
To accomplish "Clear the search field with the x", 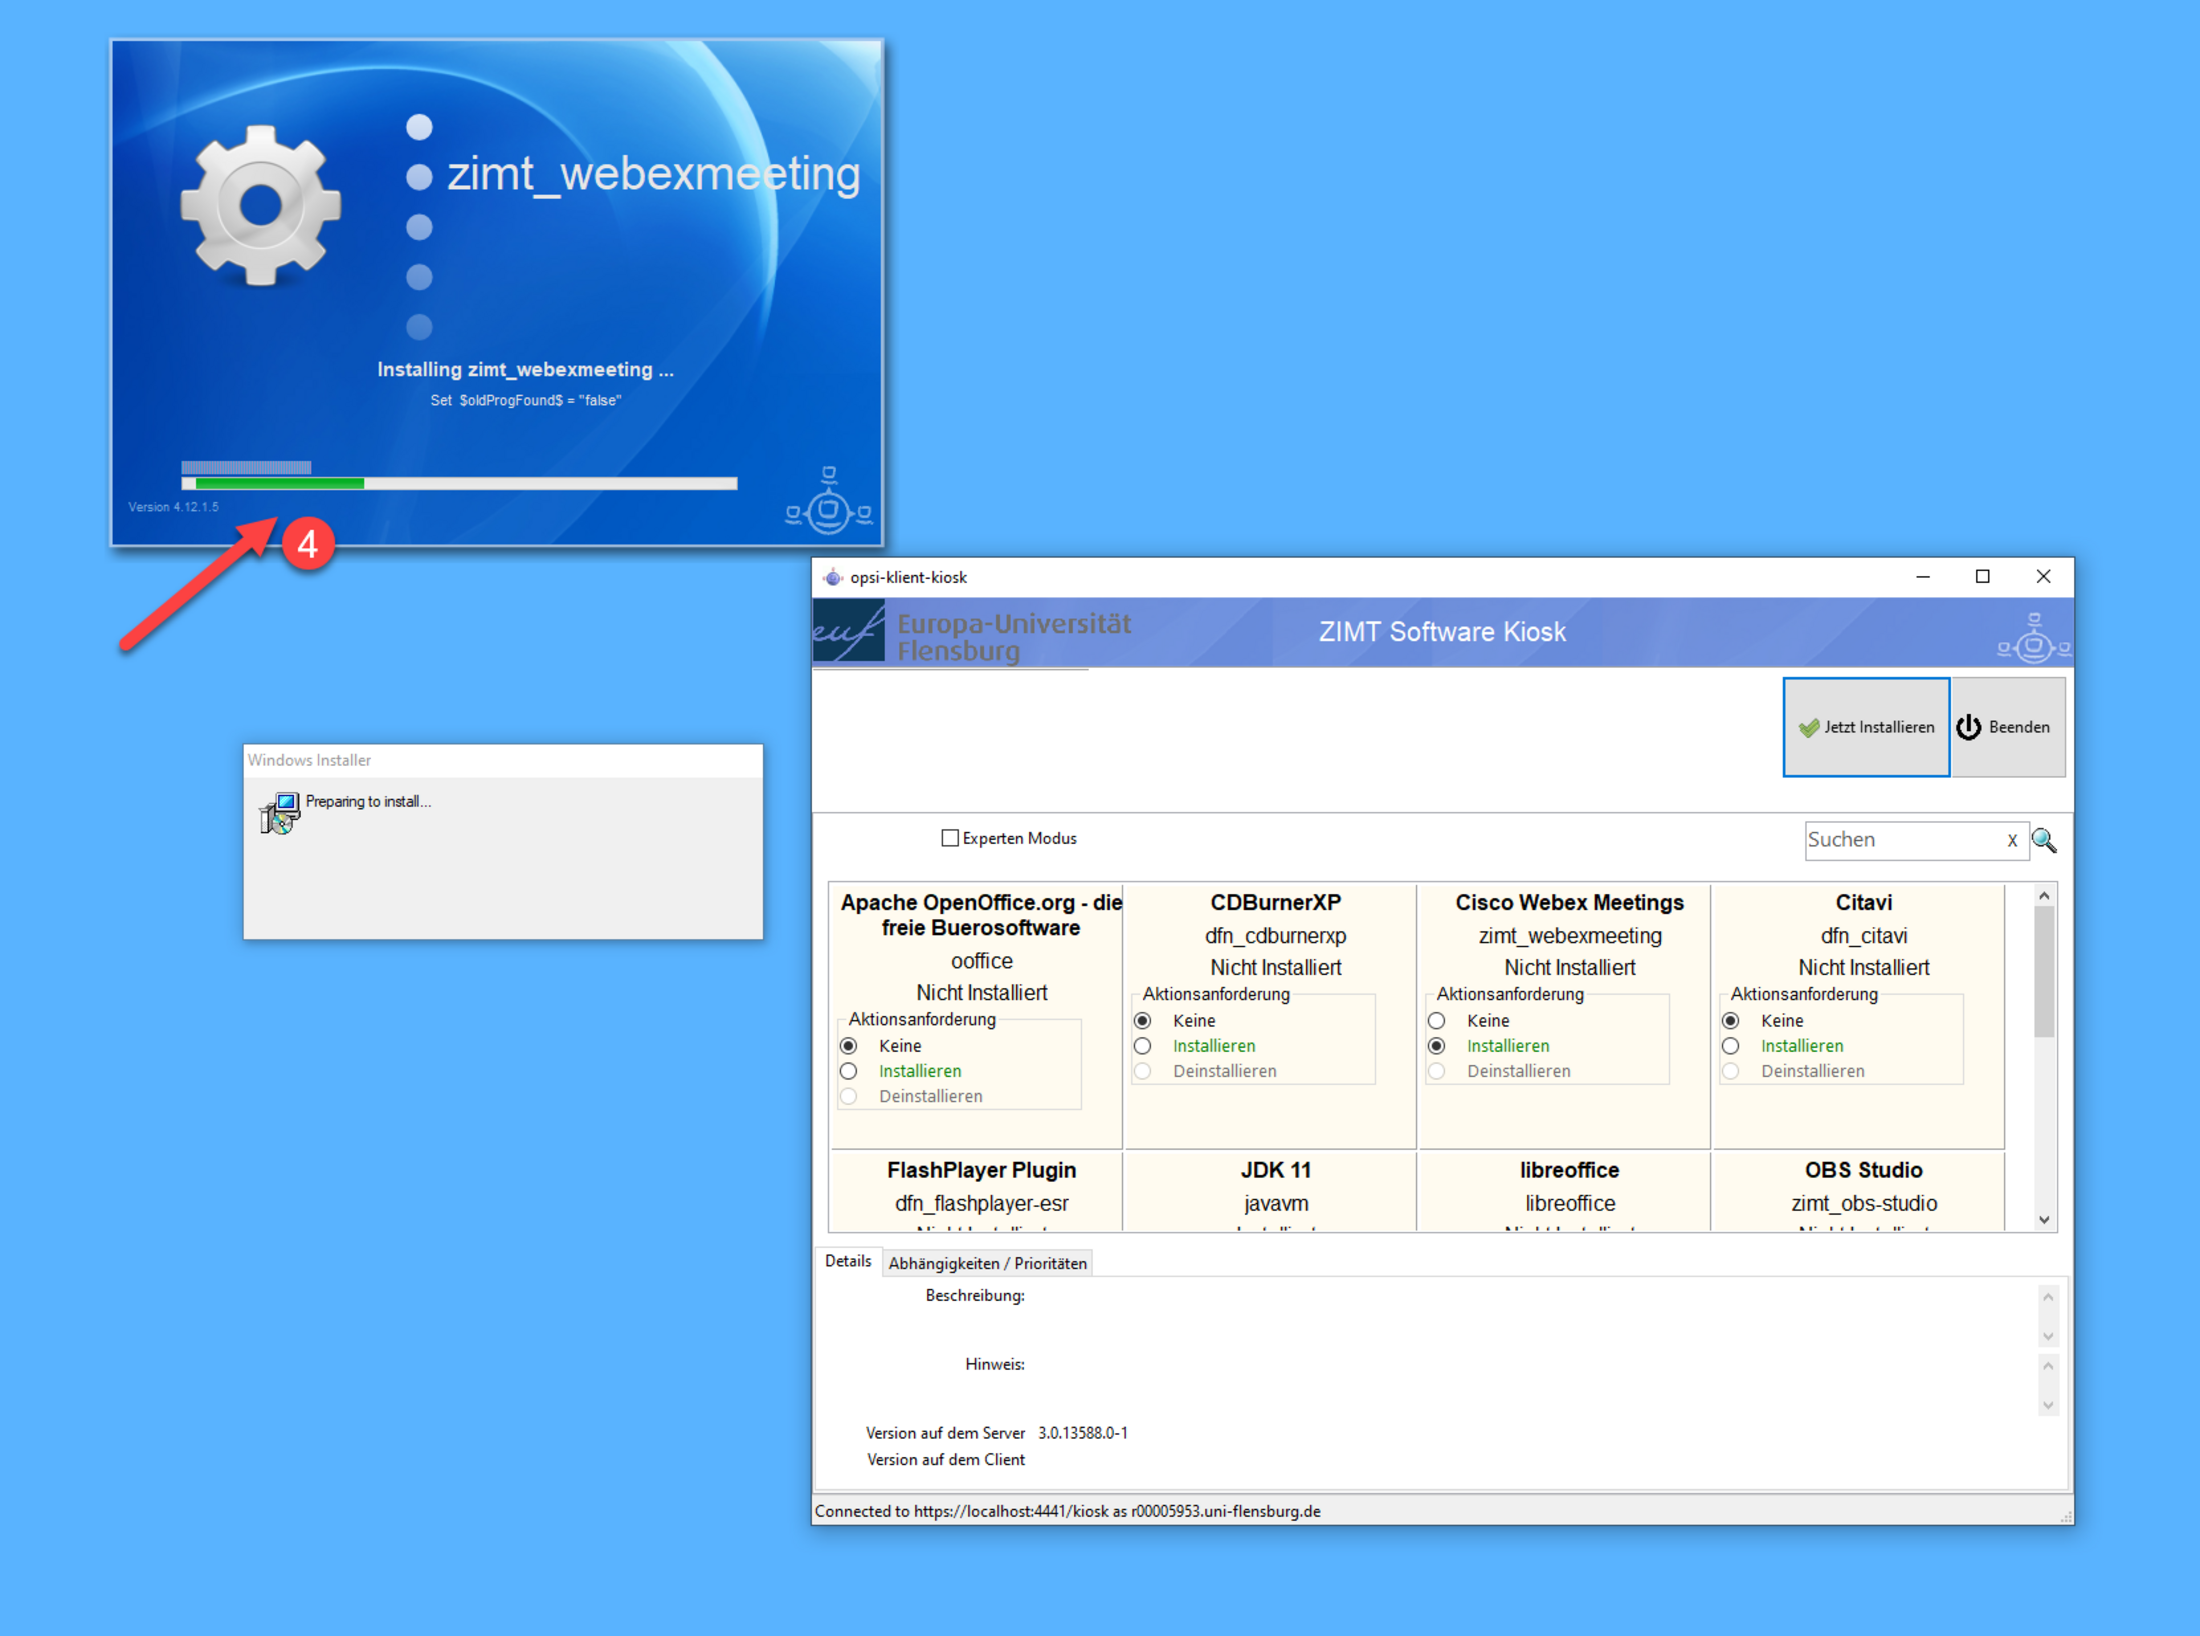I will tap(2011, 840).
